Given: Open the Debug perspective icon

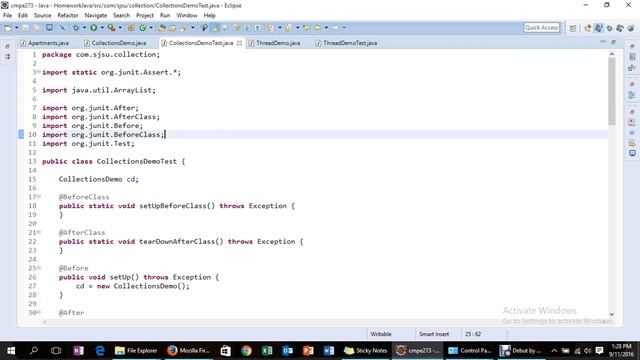Looking at the screenshot, I should click(x=609, y=28).
